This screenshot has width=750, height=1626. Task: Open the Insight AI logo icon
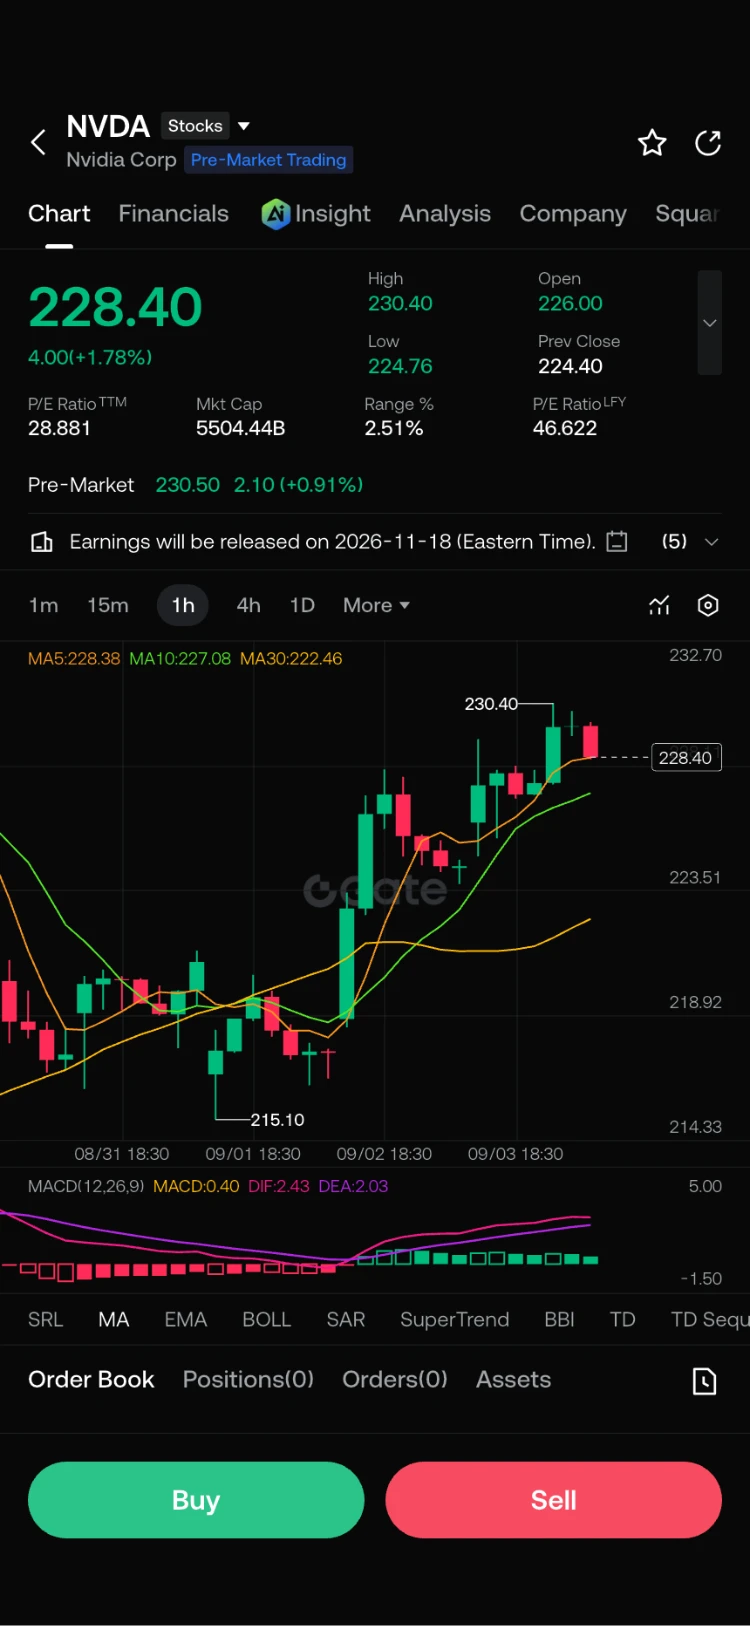click(276, 214)
